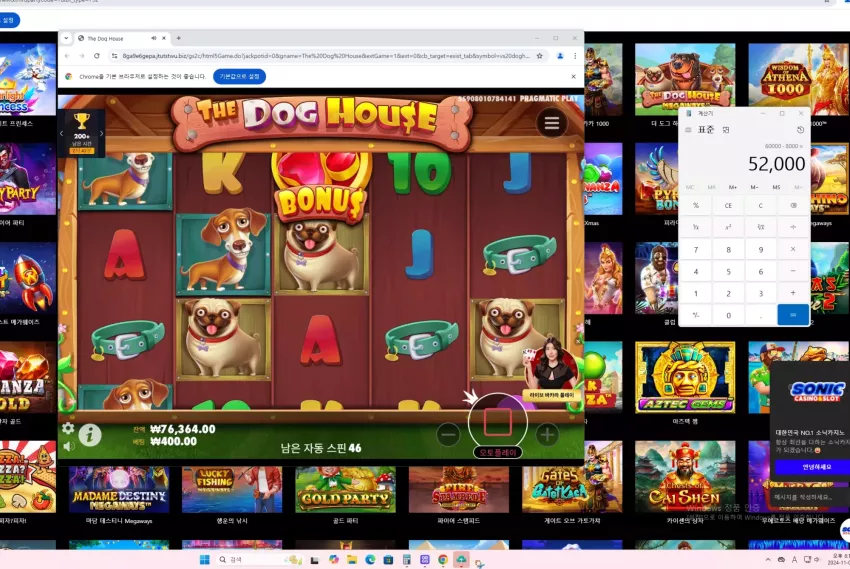
Task: Click the blue 안녕하세요 chat button
Action: (x=812, y=467)
